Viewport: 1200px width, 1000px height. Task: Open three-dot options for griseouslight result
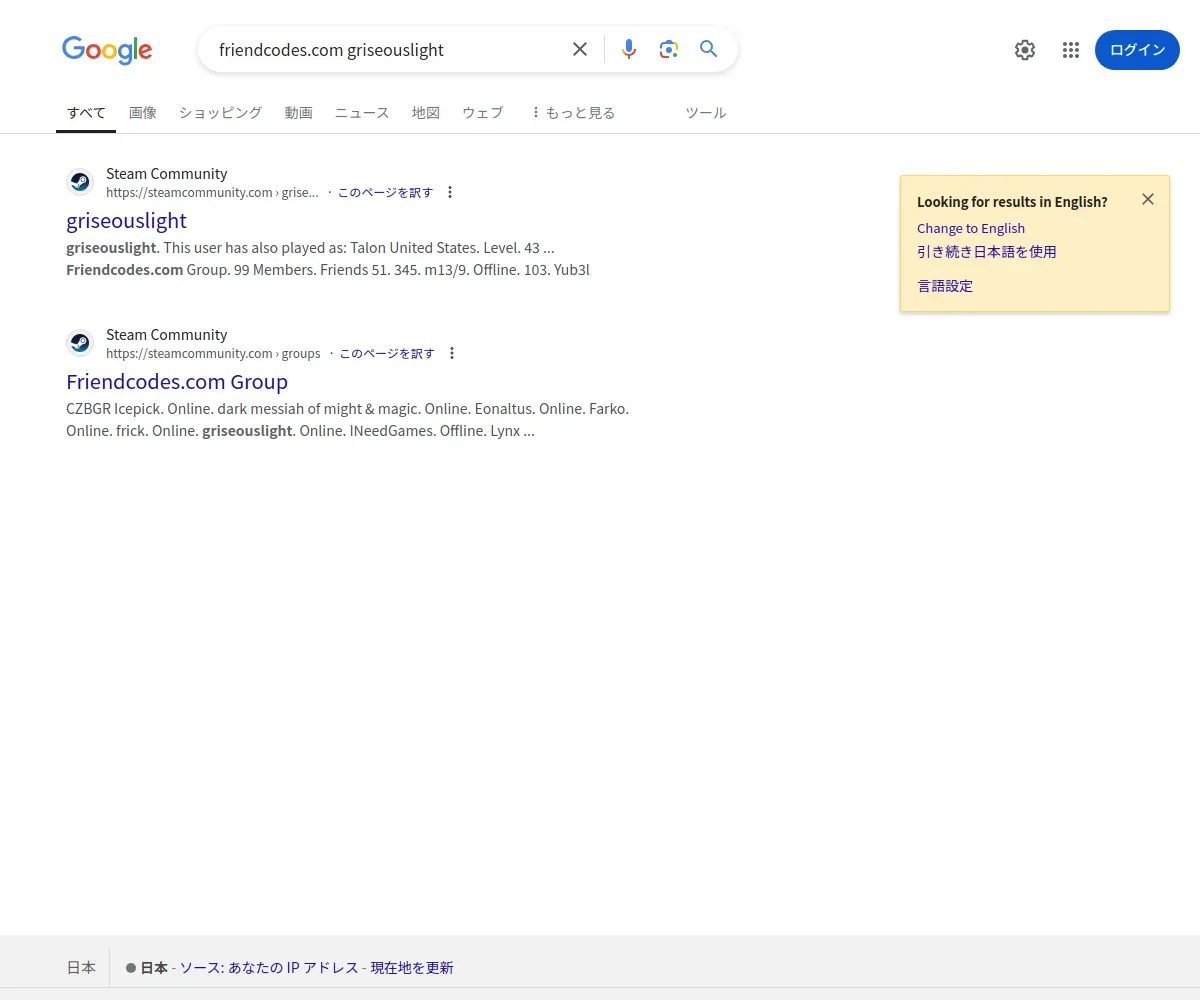coord(450,192)
